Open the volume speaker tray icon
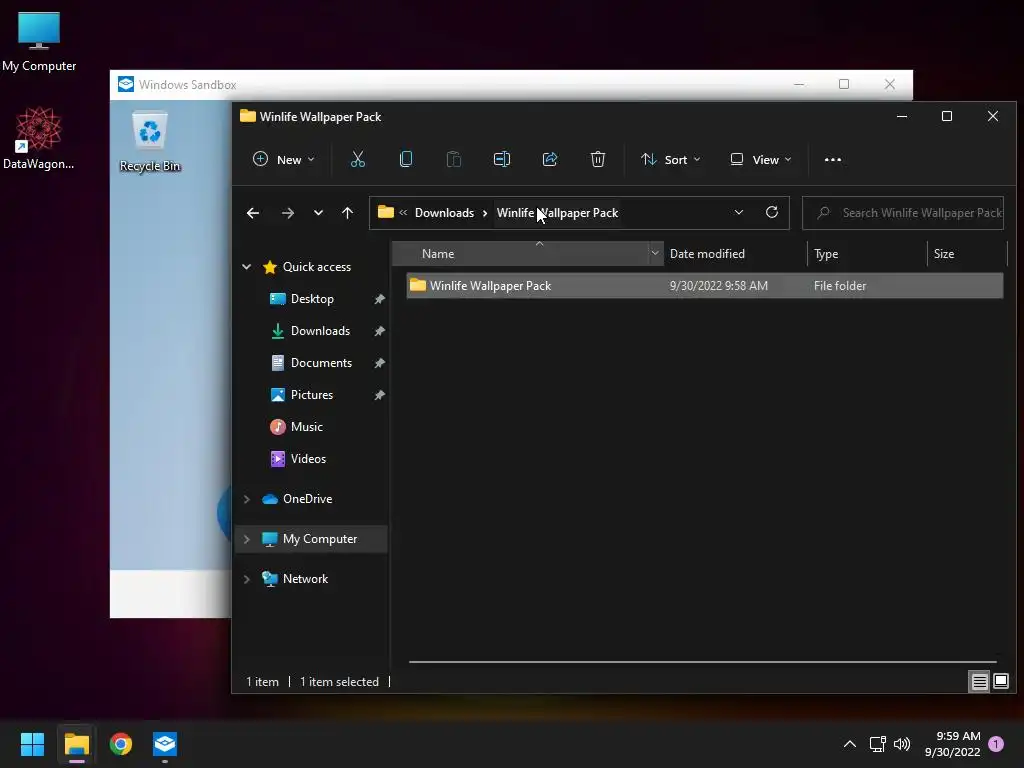Image resolution: width=1024 pixels, height=768 pixels. 902,744
